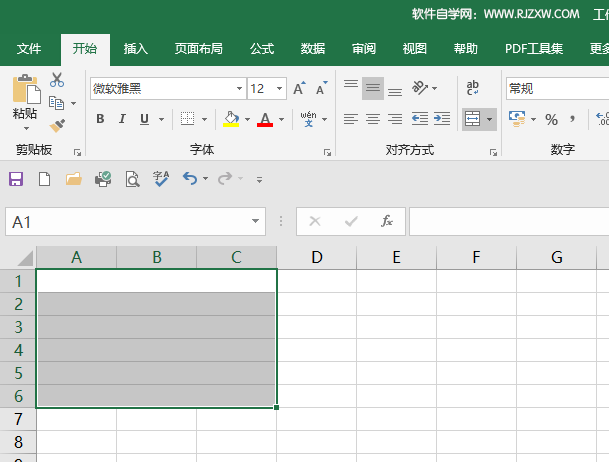Cut selection with scissors icon
The image size is (609, 462).
[x=57, y=80]
